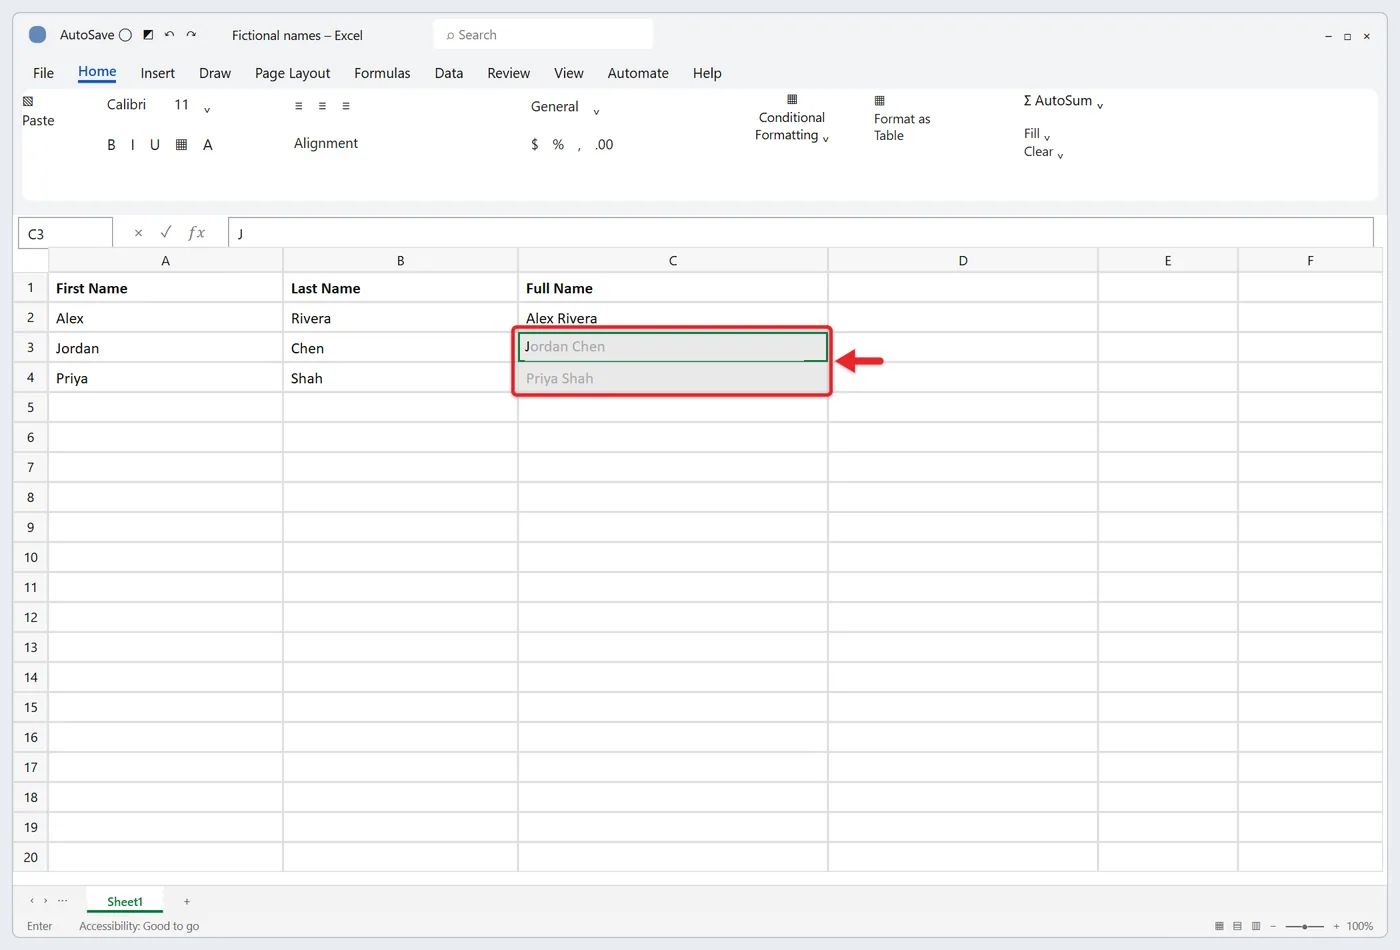Open the font size dropdown arrow
This screenshot has height=950, width=1400.
click(207, 110)
